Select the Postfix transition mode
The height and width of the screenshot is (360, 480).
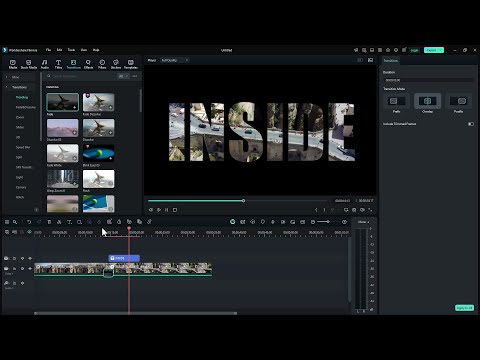(x=459, y=101)
